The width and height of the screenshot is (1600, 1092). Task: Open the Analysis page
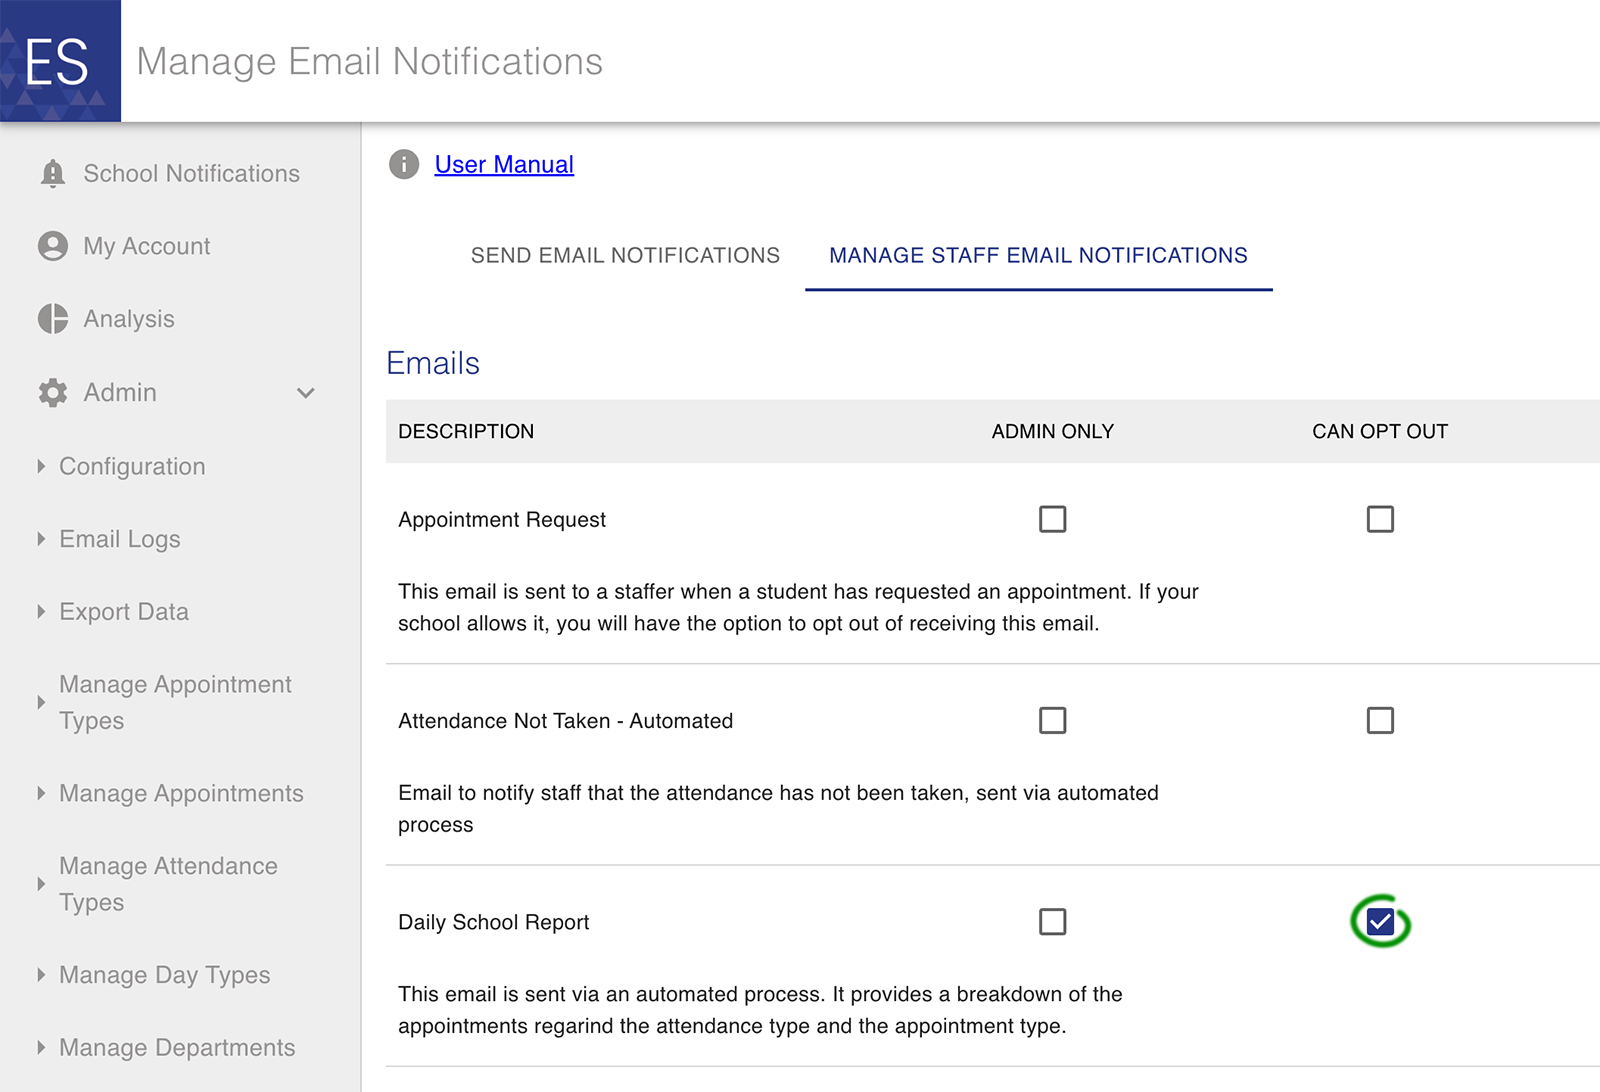point(129,319)
